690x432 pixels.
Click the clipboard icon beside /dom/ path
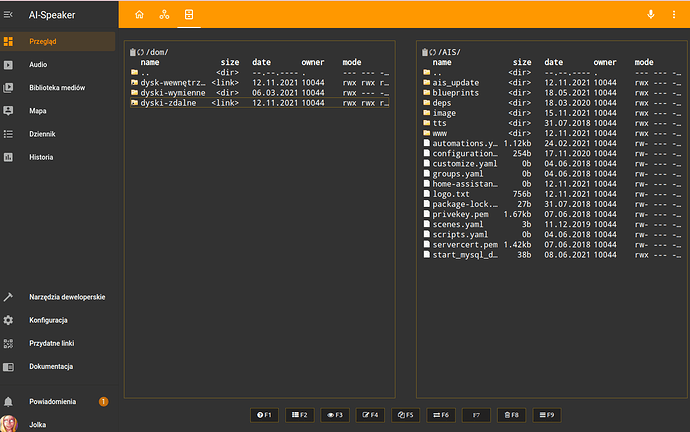[132, 52]
